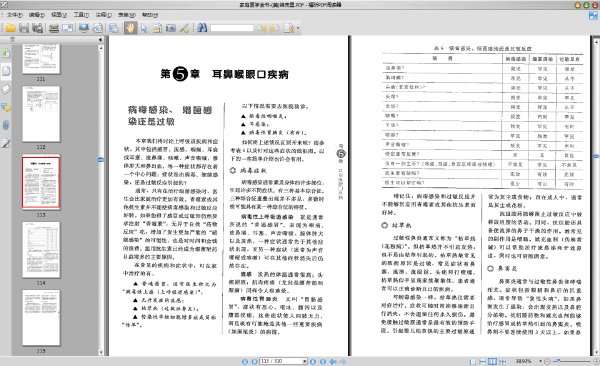Select highlighted page thumbnail 333
This screenshot has height=366, width=600.
[x=41, y=182]
